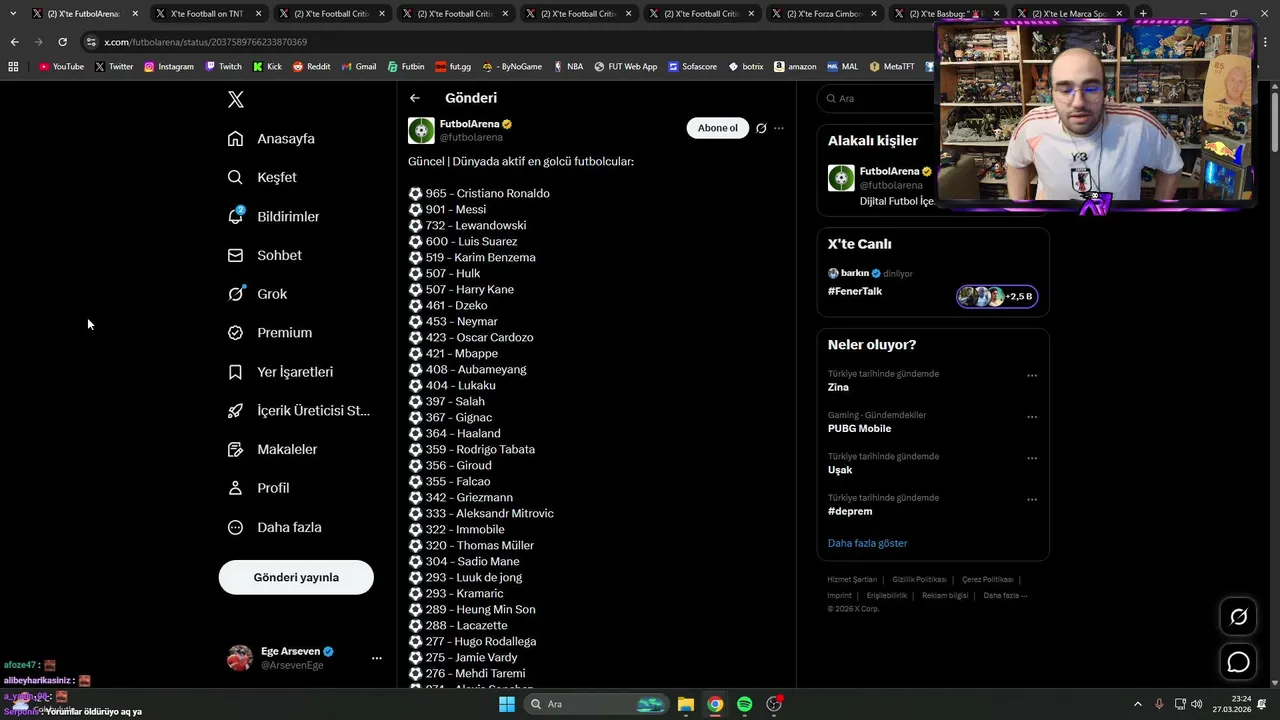Open Spotify from the taskbar
The image size is (1280, 720).
click(744, 704)
